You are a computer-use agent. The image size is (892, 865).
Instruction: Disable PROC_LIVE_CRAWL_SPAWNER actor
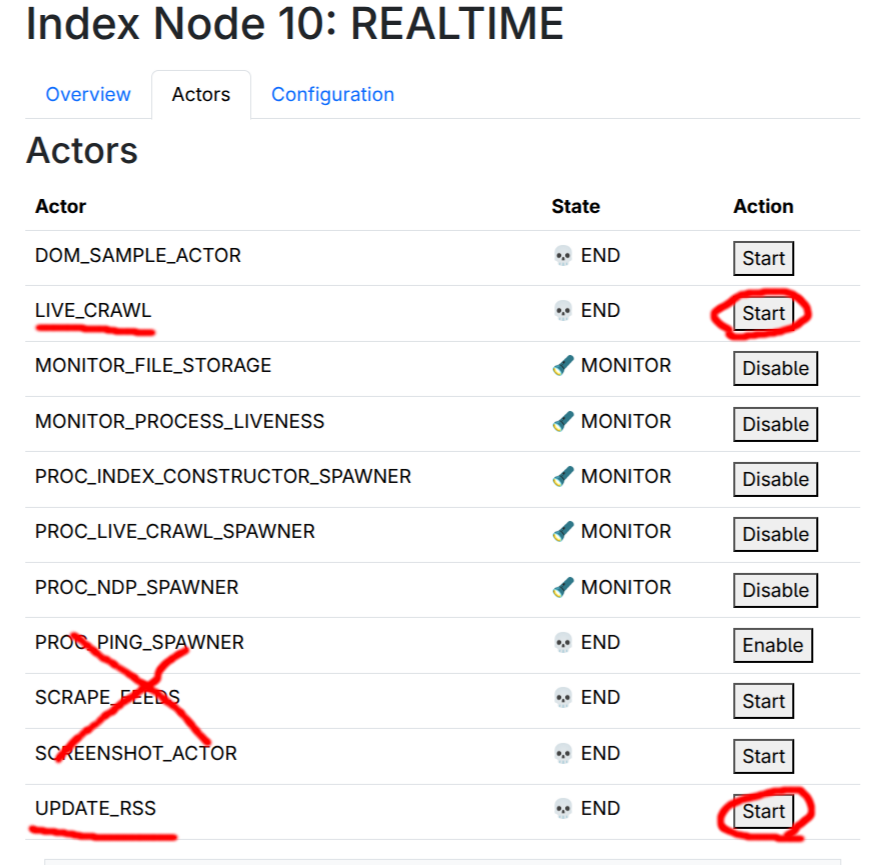775,534
